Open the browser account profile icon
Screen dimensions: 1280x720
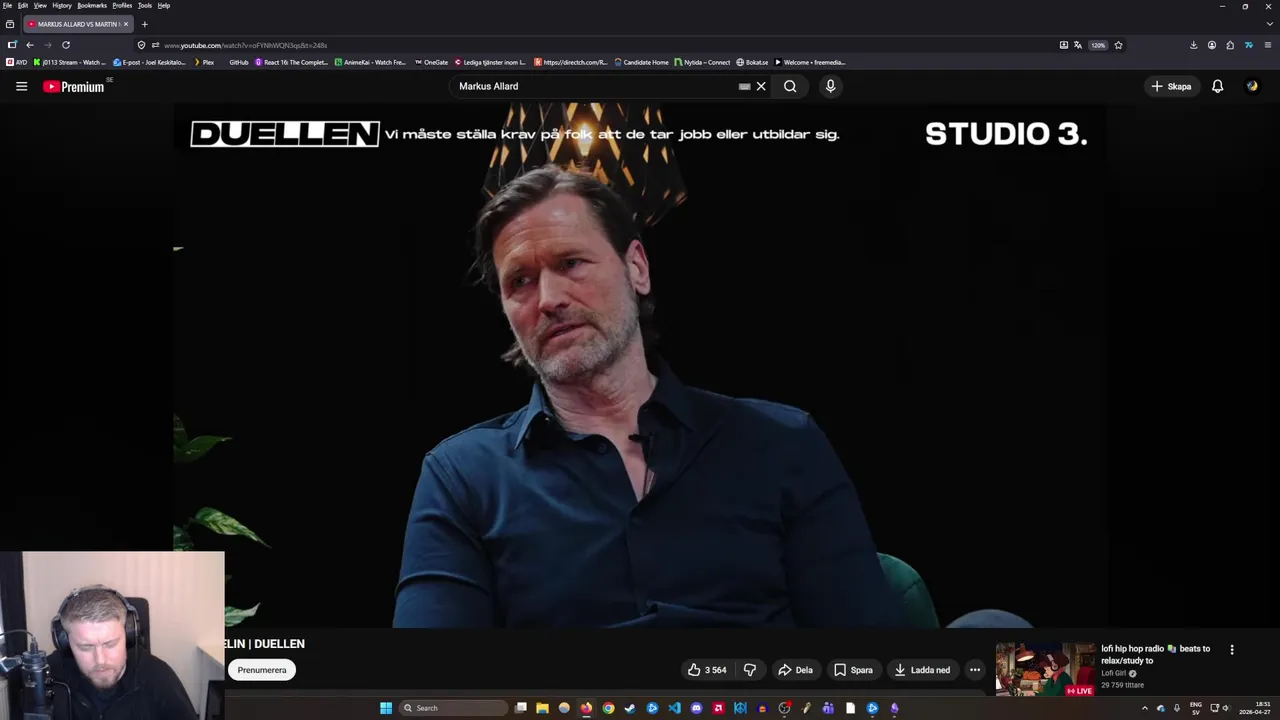1212,45
